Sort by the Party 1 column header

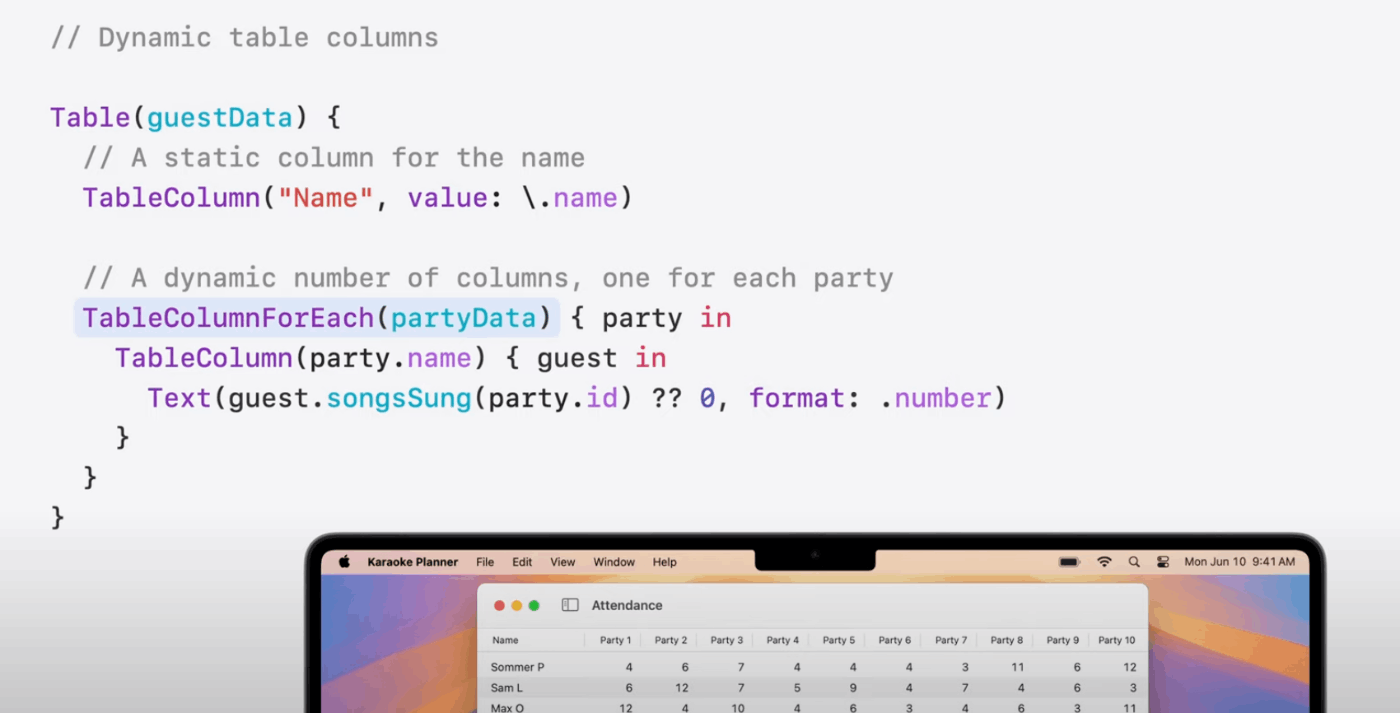[615, 640]
